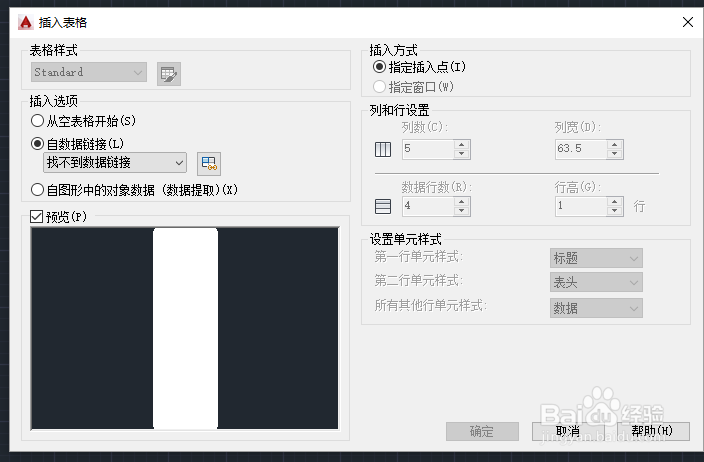
Task: Decrease 数据行数 with down spinner arrow
Action: [x=462, y=211]
